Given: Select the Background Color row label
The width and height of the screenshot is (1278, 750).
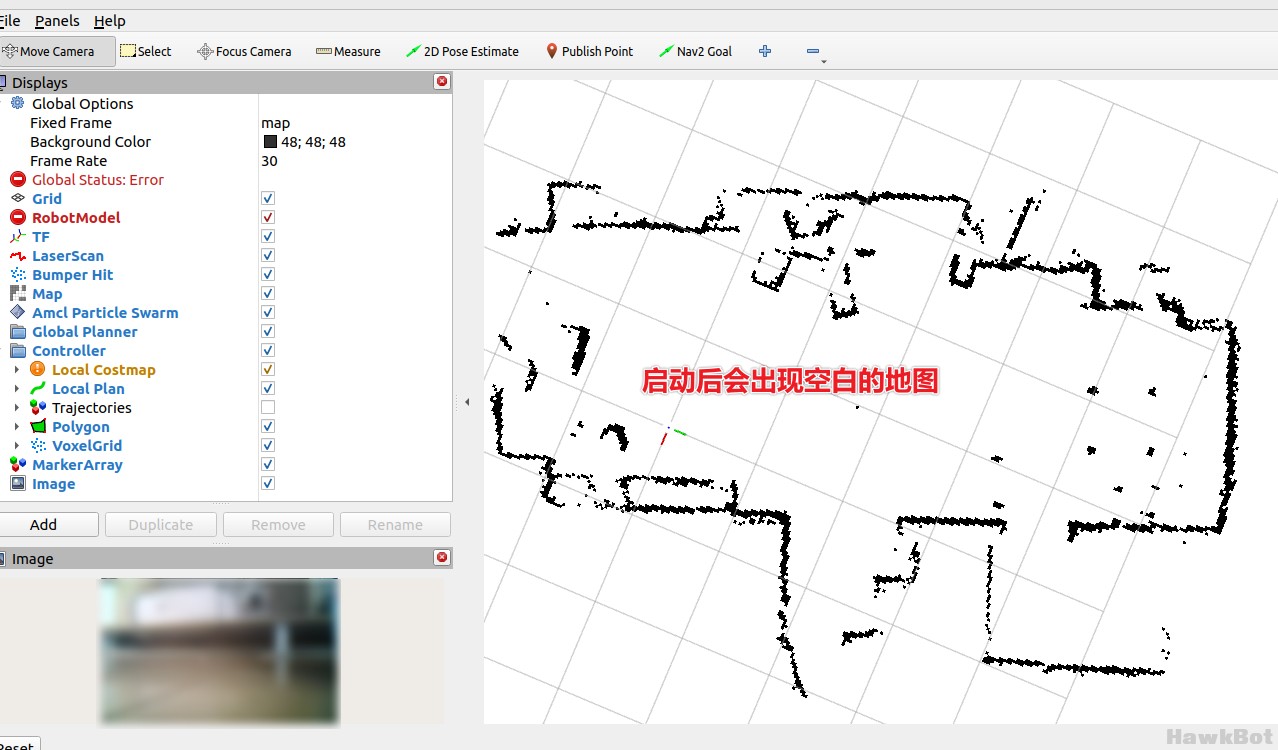Looking at the screenshot, I should pos(90,142).
